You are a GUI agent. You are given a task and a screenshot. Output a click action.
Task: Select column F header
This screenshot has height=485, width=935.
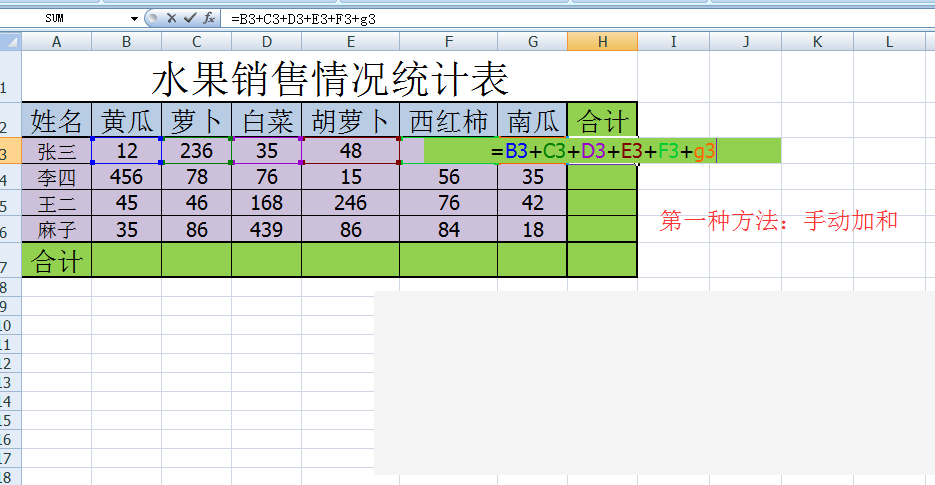[x=448, y=42]
